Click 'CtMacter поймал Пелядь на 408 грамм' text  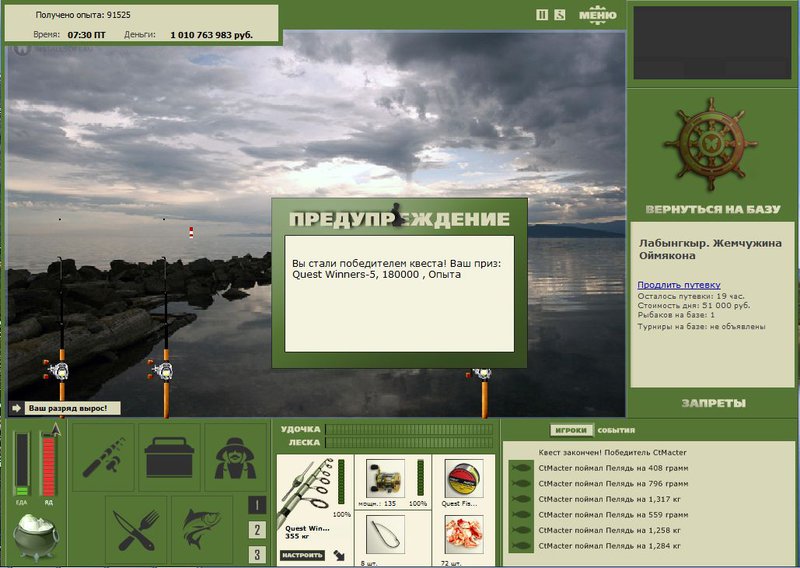(x=613, y=468)
